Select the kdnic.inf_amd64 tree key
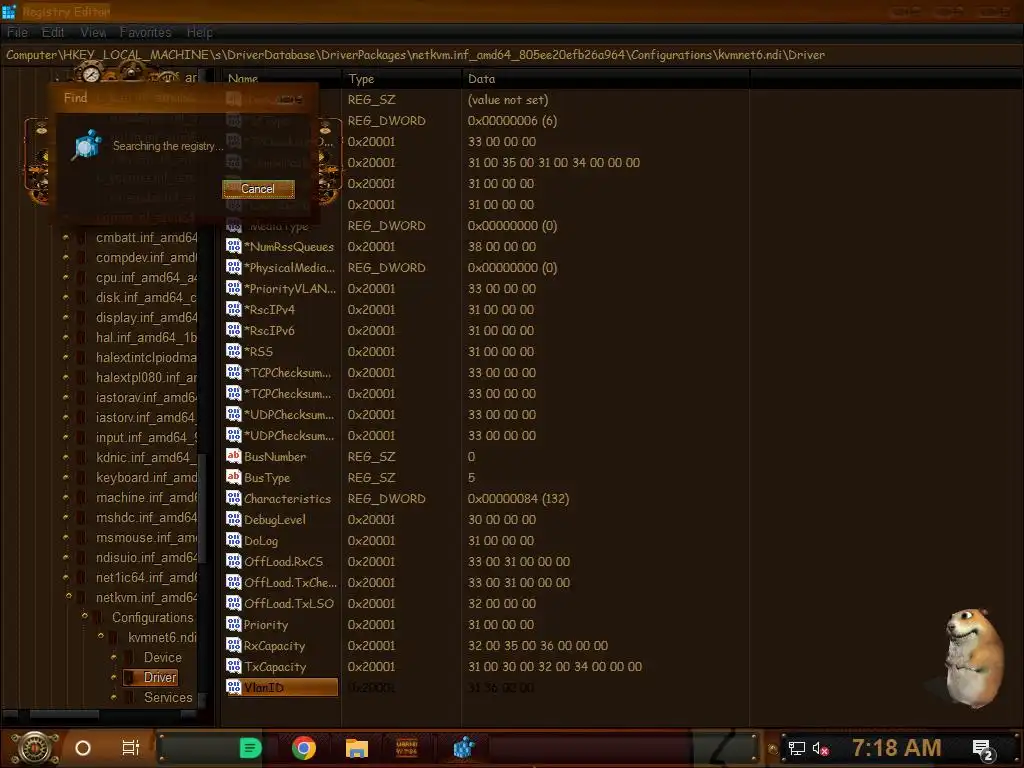This screenshot has height=768, width=1024. coord(146,457)
